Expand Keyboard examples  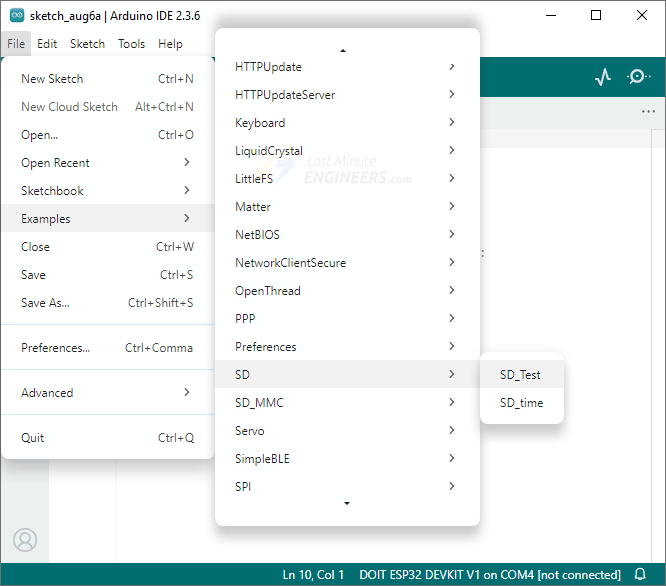tap(347, 123)
